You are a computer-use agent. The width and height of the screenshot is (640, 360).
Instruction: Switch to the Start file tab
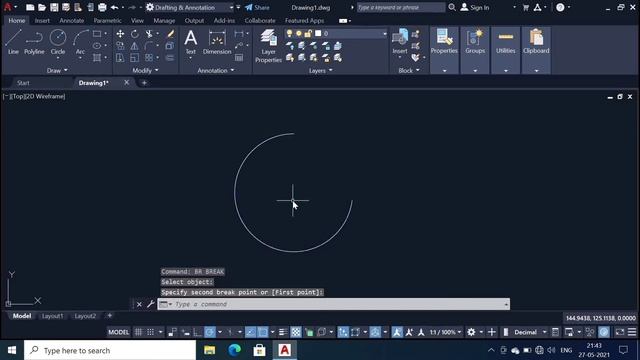pyautogui.click(x=23, y=83)
